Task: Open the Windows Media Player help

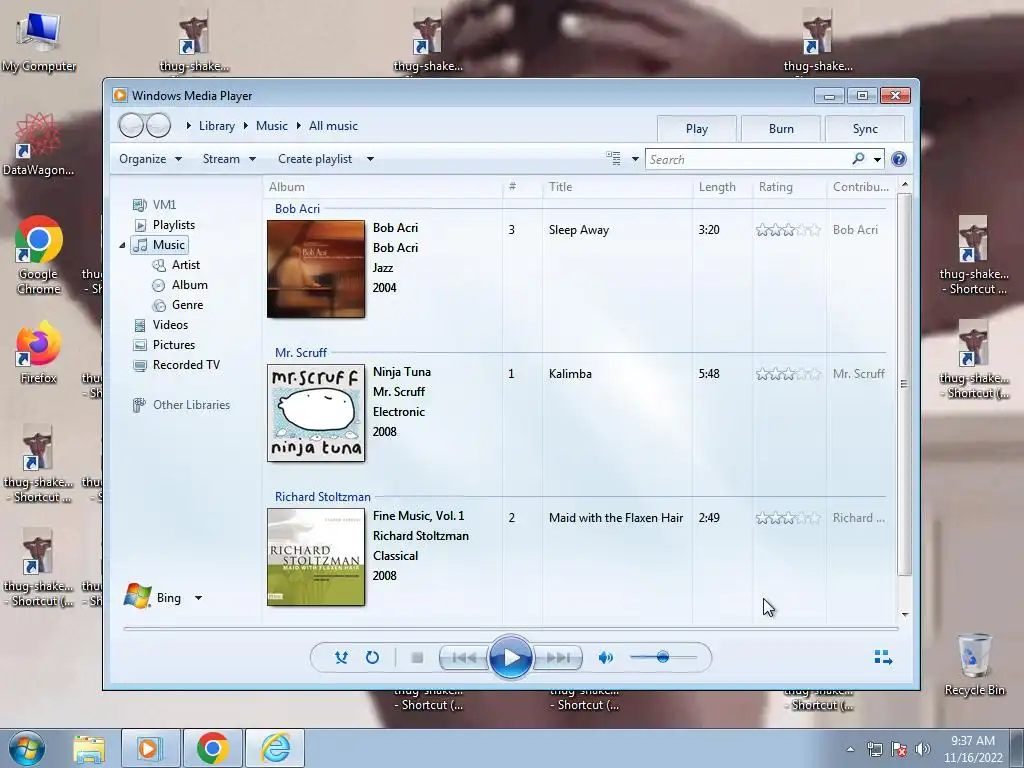Action: point(899,159)
